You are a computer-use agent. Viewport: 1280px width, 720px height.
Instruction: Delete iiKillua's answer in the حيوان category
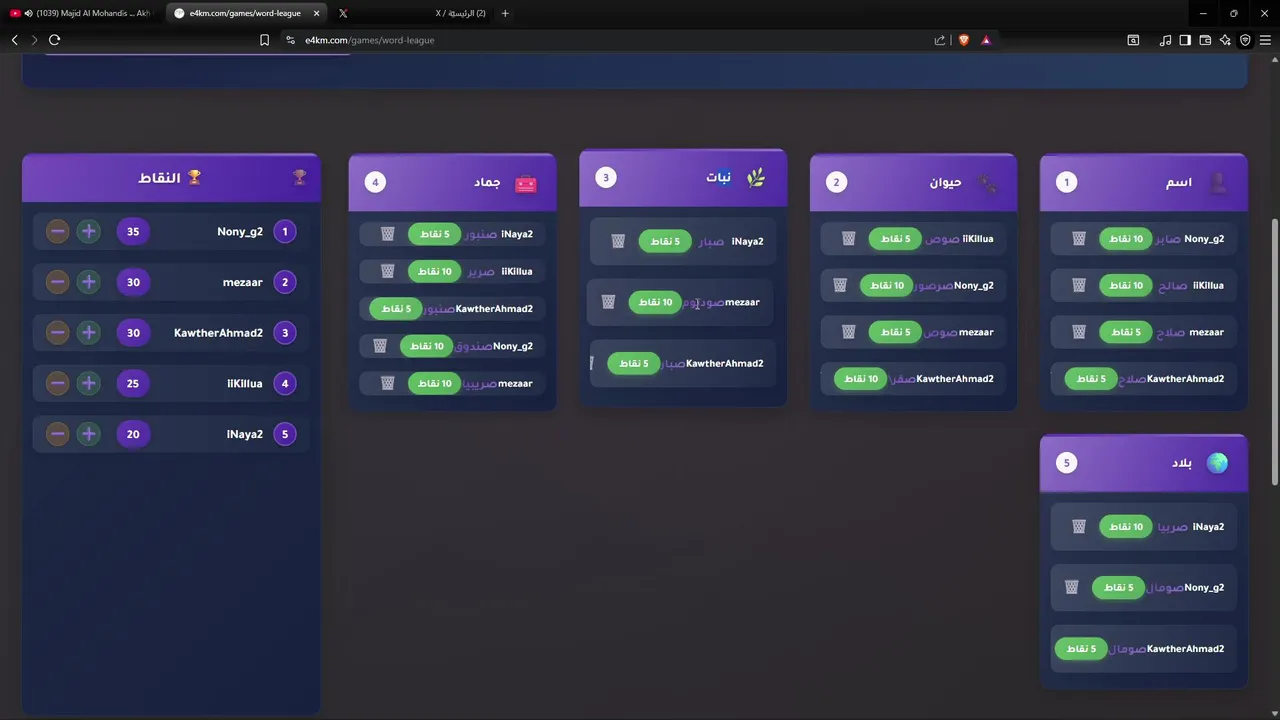[849, 239]
